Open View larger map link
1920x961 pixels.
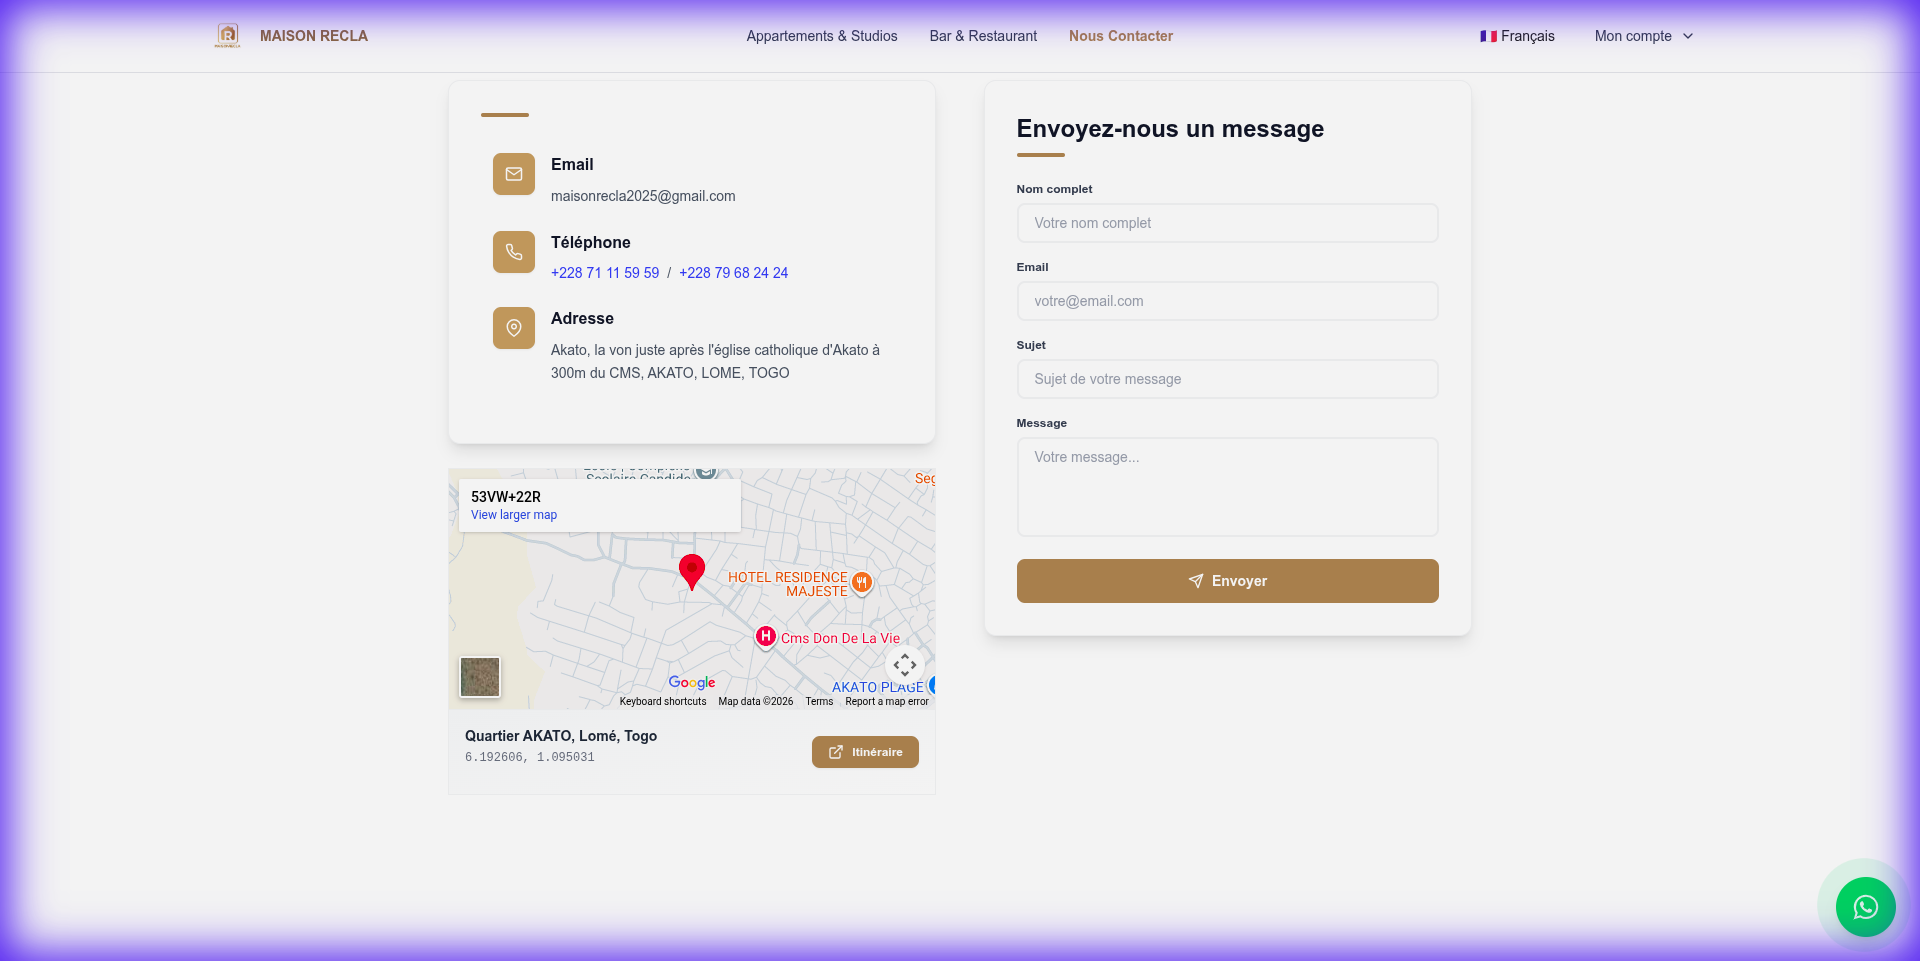514,515
